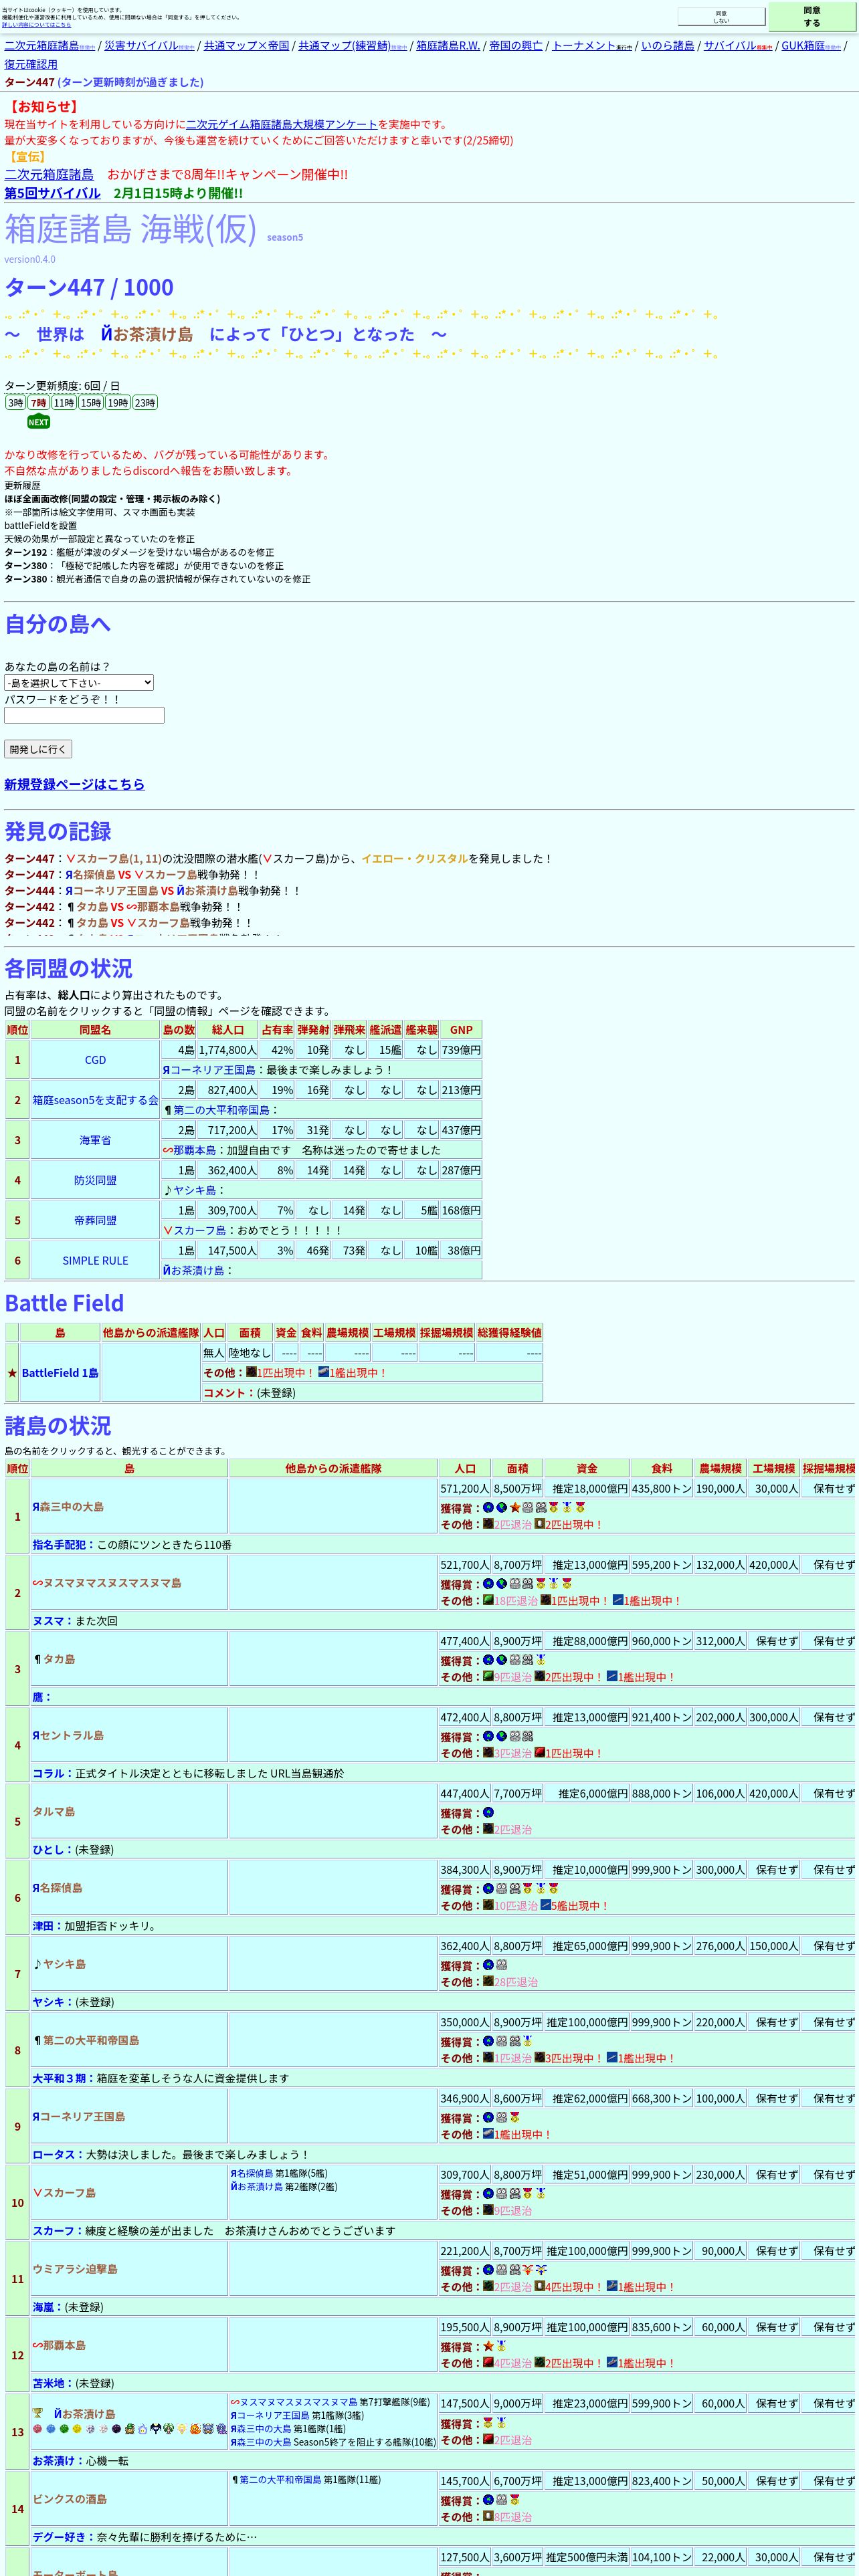Click the 571,200人 population cell
The height and width of the screenshot is (2576, 859).
(x=465, y=1488)
